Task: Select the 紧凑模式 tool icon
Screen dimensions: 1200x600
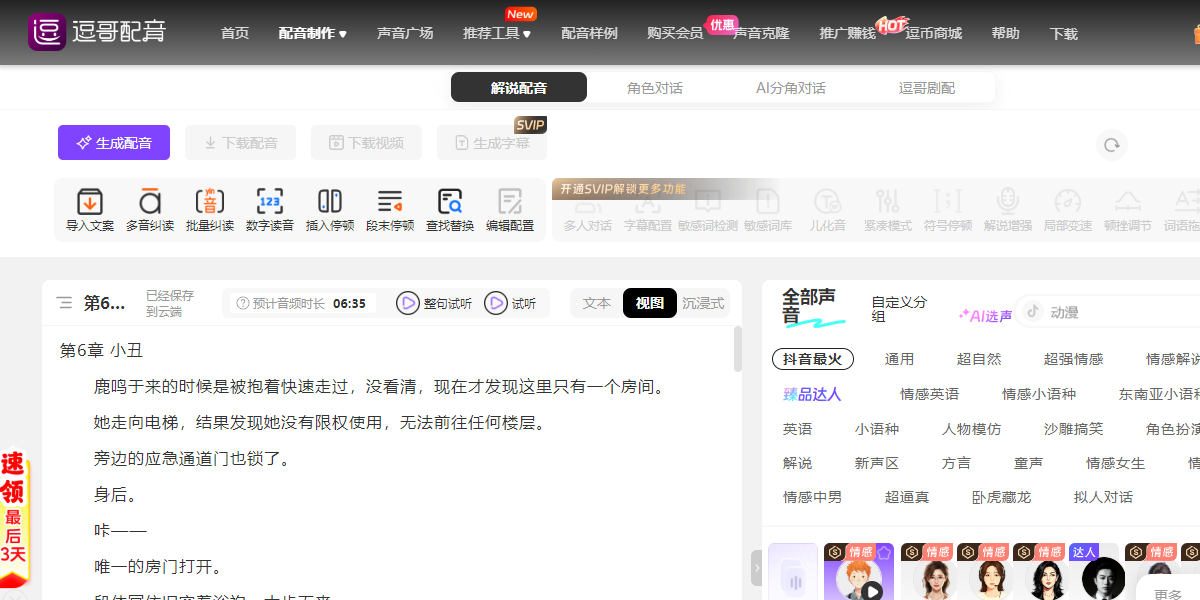Action: (x=888, y=203)
